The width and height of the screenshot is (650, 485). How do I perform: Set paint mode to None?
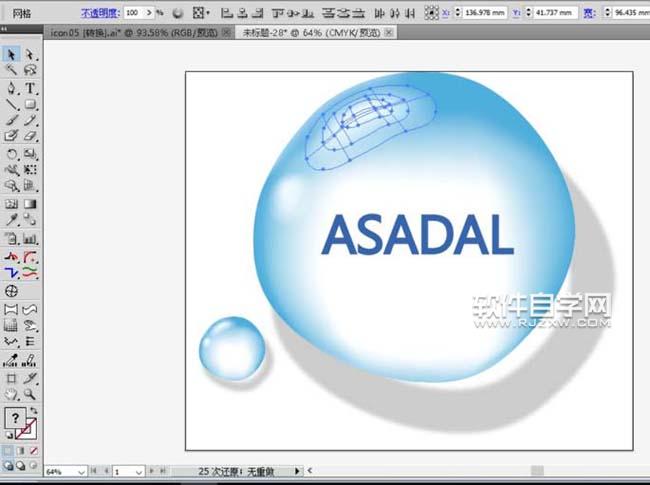coord(34,451)
